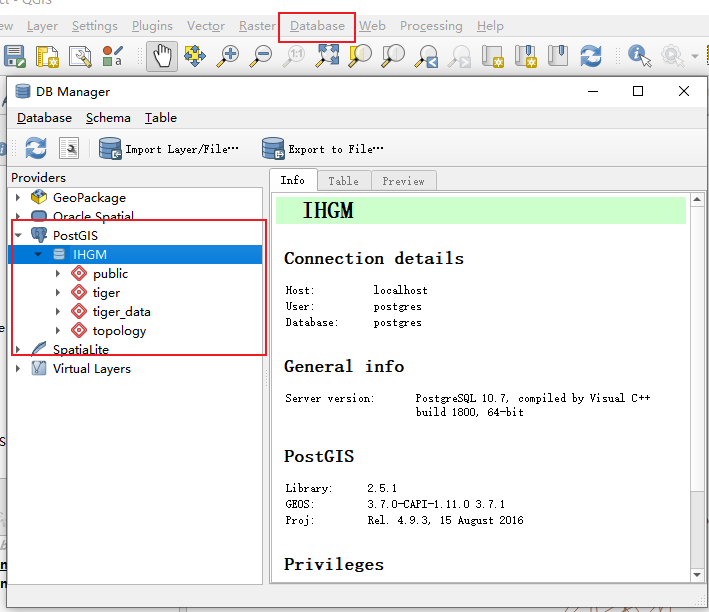
Task: Select the public schema item
Action: coord(110,274)
